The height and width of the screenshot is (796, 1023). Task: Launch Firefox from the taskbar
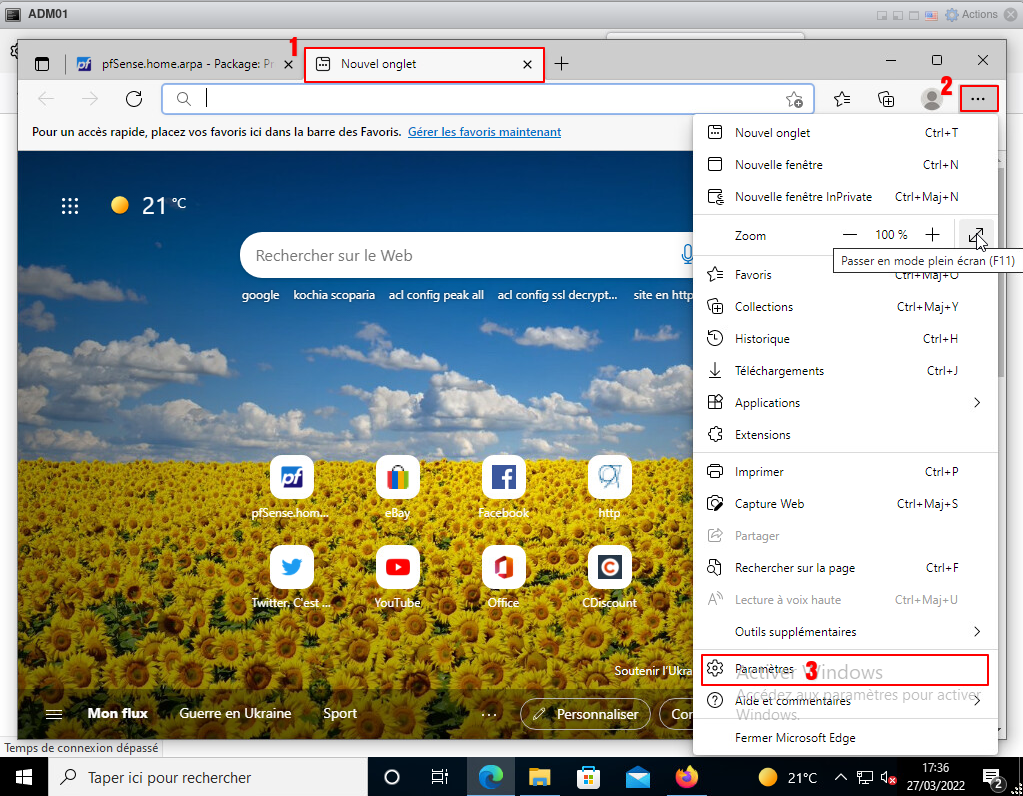(x=686, y=777)
